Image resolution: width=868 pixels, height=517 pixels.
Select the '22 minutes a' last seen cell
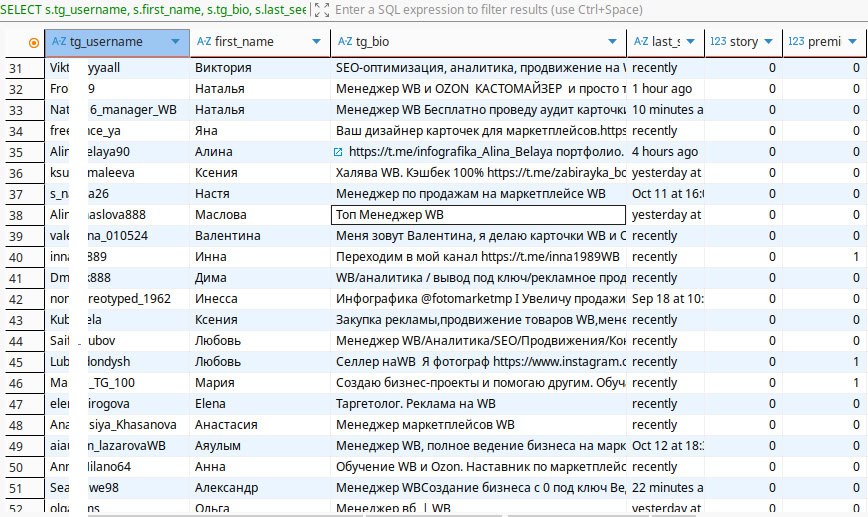point(666,488)
